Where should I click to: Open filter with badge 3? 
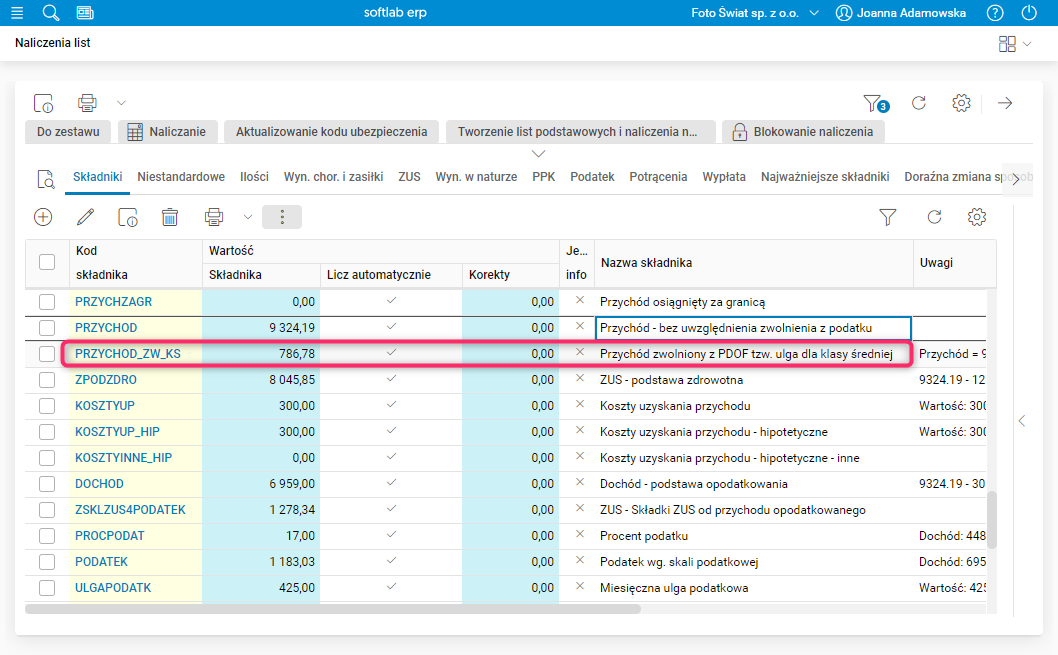click(x=874, y=103)
